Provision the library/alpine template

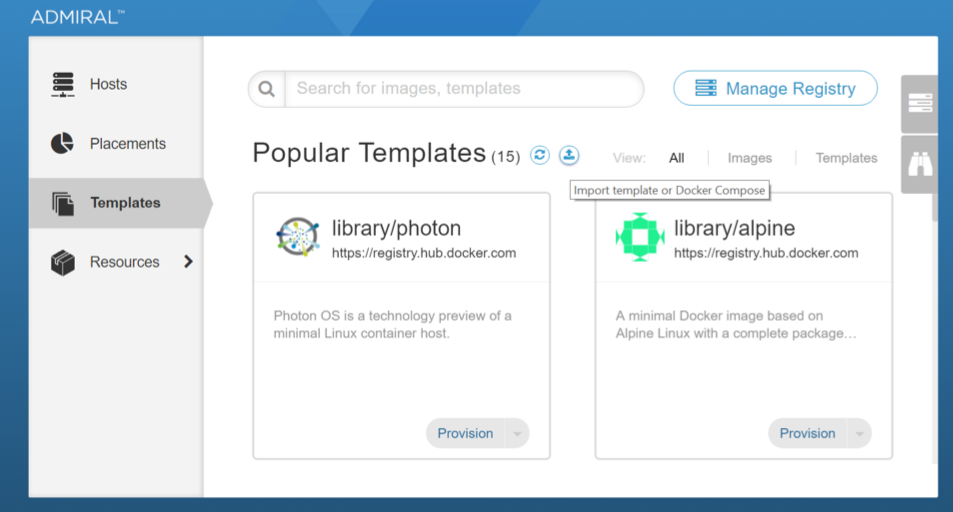pyautogui.click(x=807, y=434)
